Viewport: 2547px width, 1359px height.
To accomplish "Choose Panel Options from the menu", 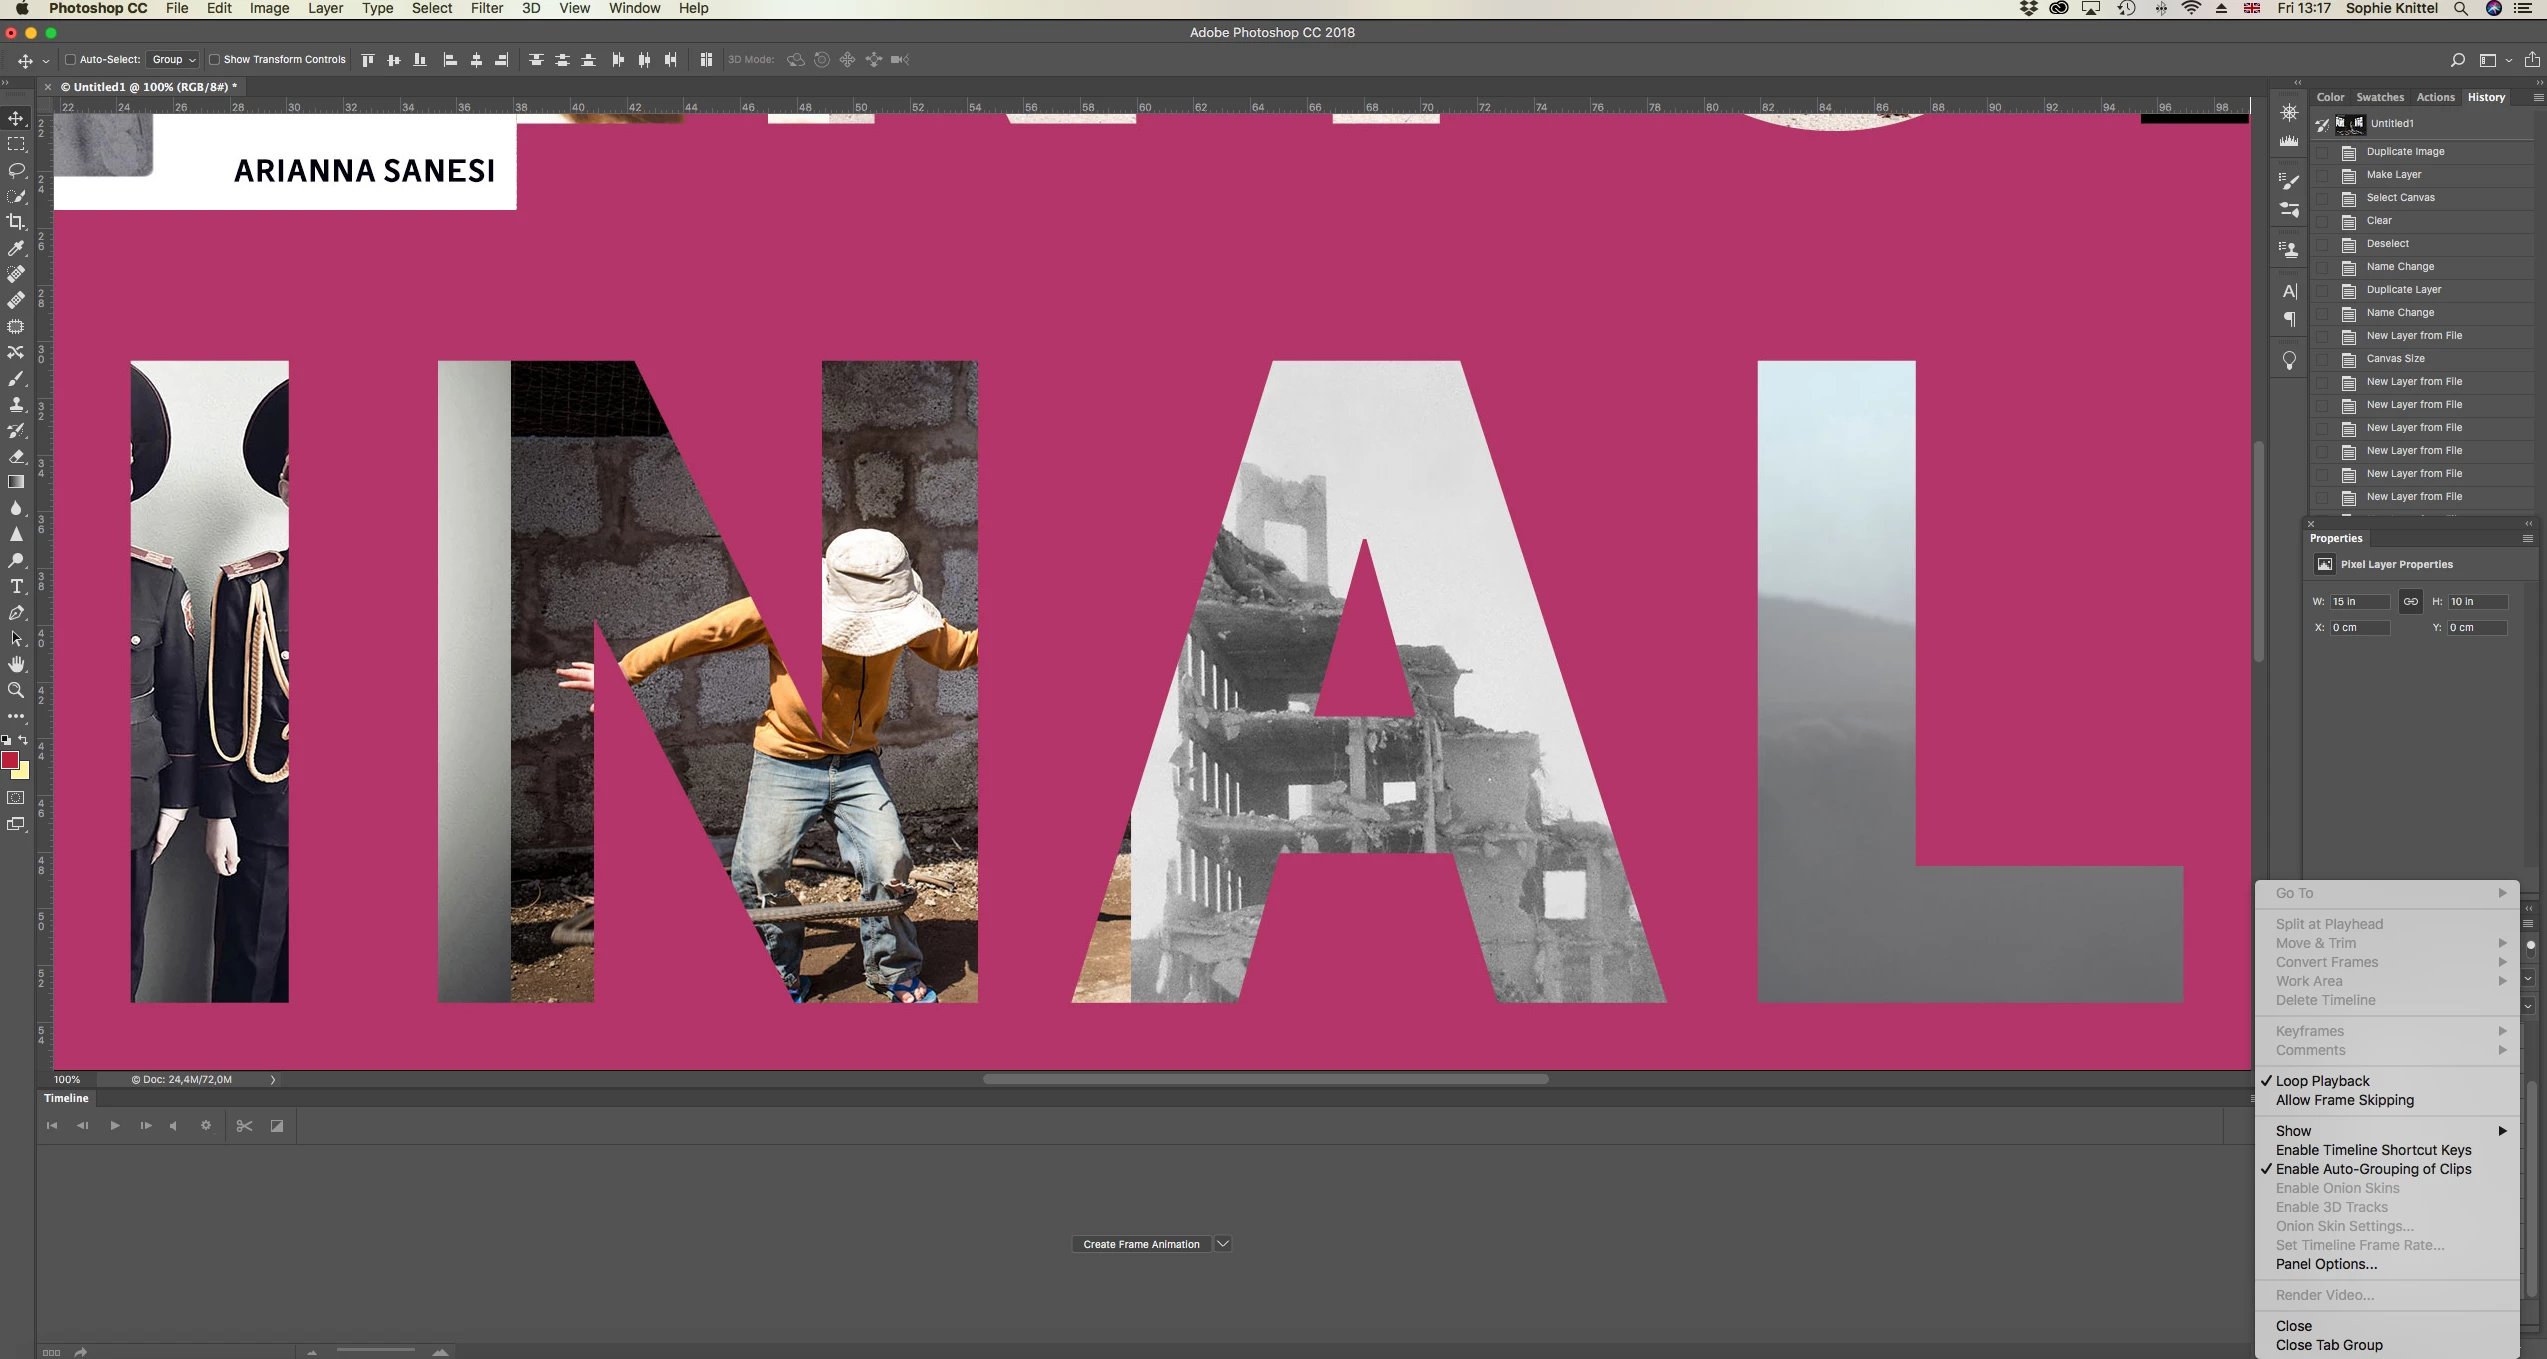I will coord(2326,1264).
